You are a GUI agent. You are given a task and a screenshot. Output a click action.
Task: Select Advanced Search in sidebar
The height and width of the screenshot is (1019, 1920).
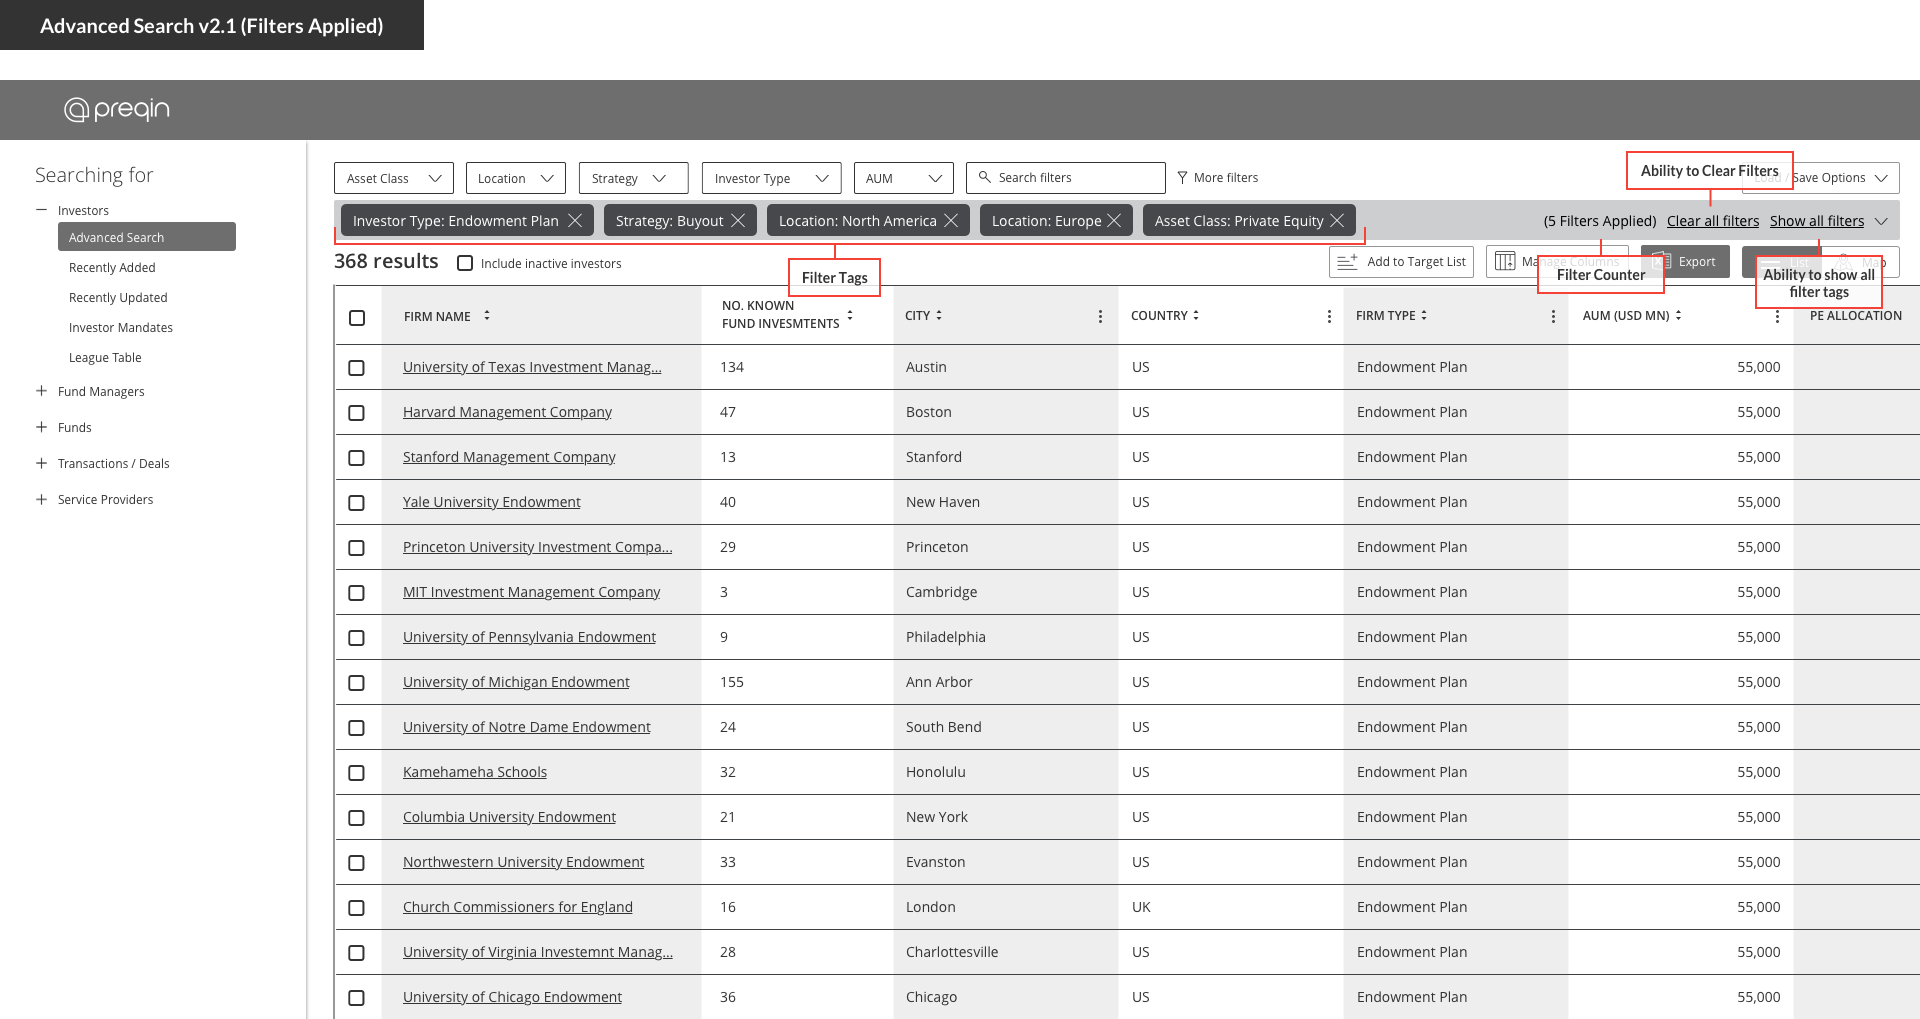(x=147, y=237)
